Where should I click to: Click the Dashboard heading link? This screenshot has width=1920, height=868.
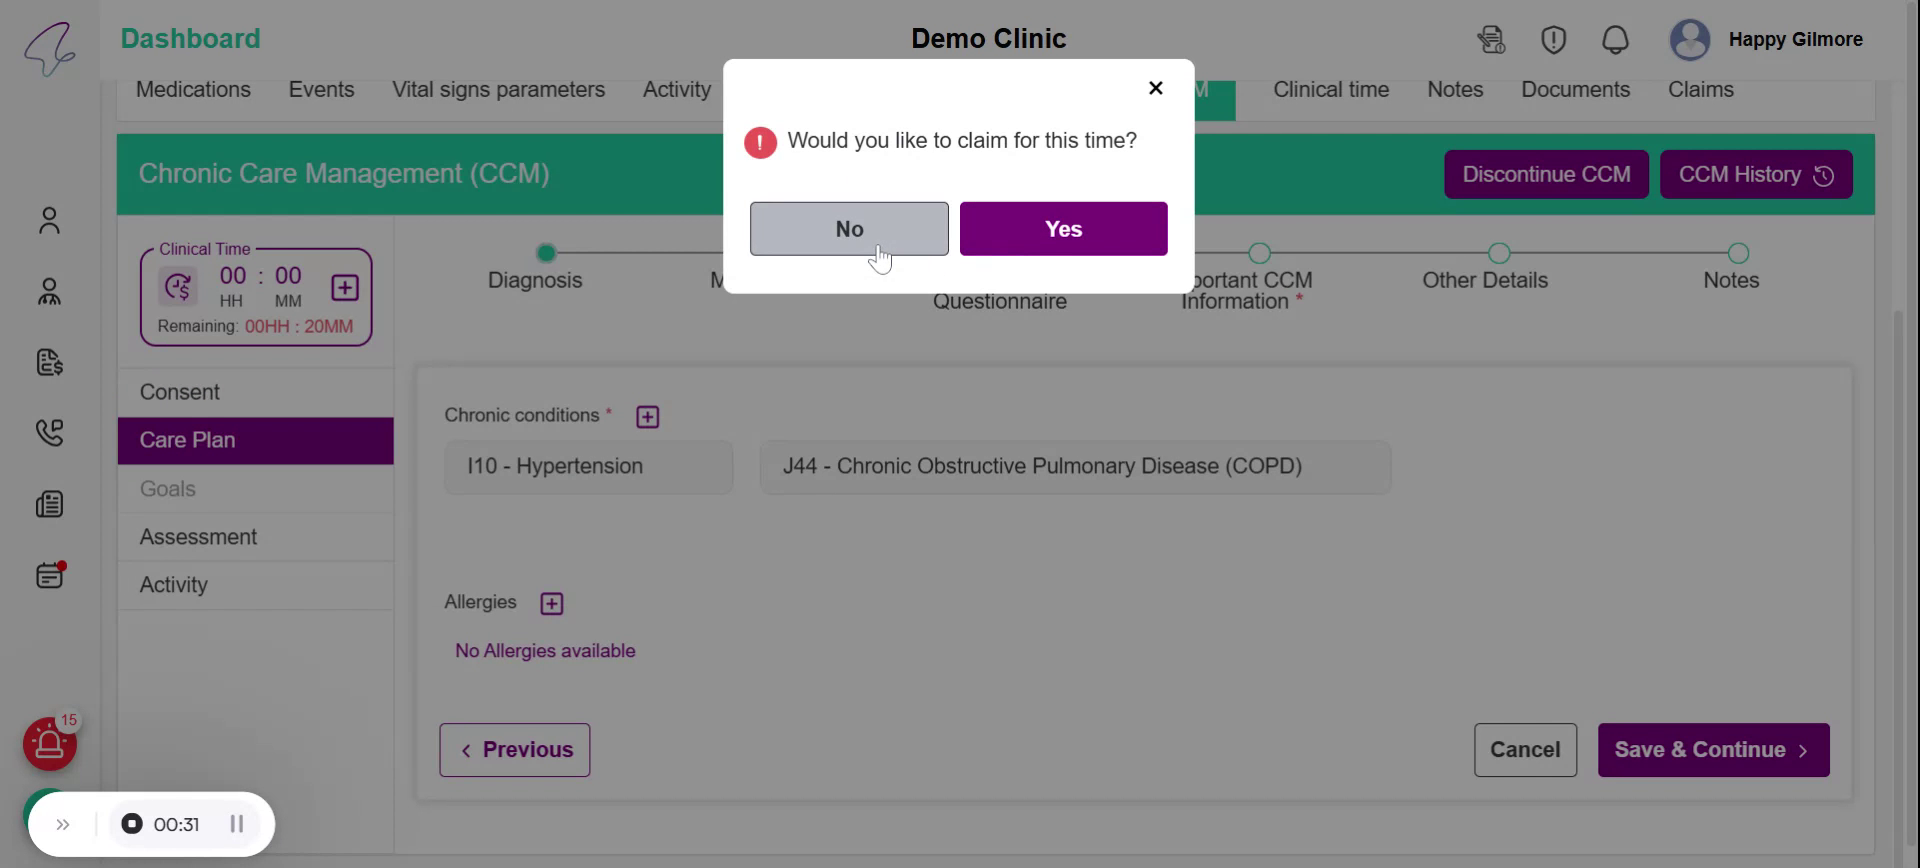[190, 39]
